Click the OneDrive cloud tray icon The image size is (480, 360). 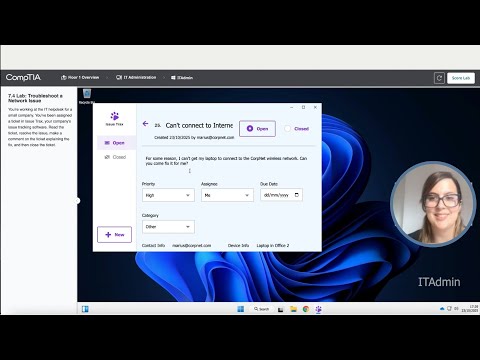coord(442,309)
